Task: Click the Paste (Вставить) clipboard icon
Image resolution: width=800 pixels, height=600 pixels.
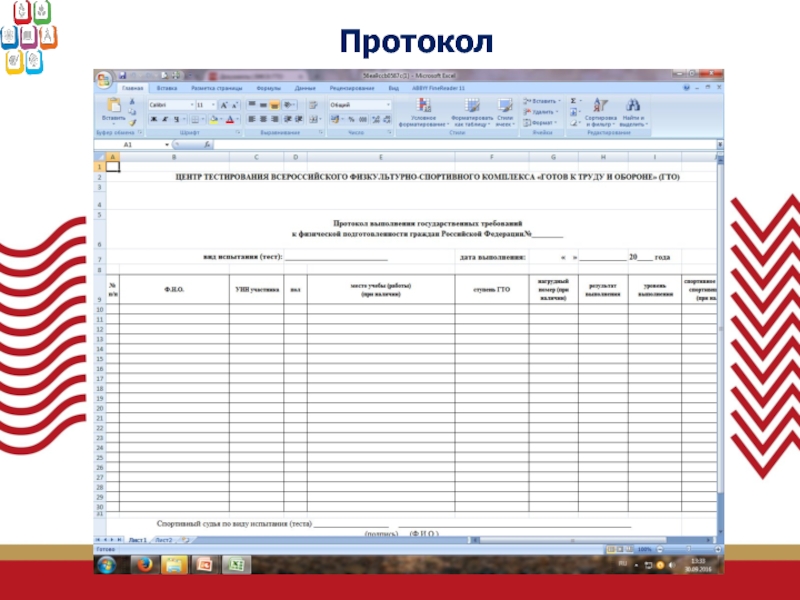Action: click(114, 107)
